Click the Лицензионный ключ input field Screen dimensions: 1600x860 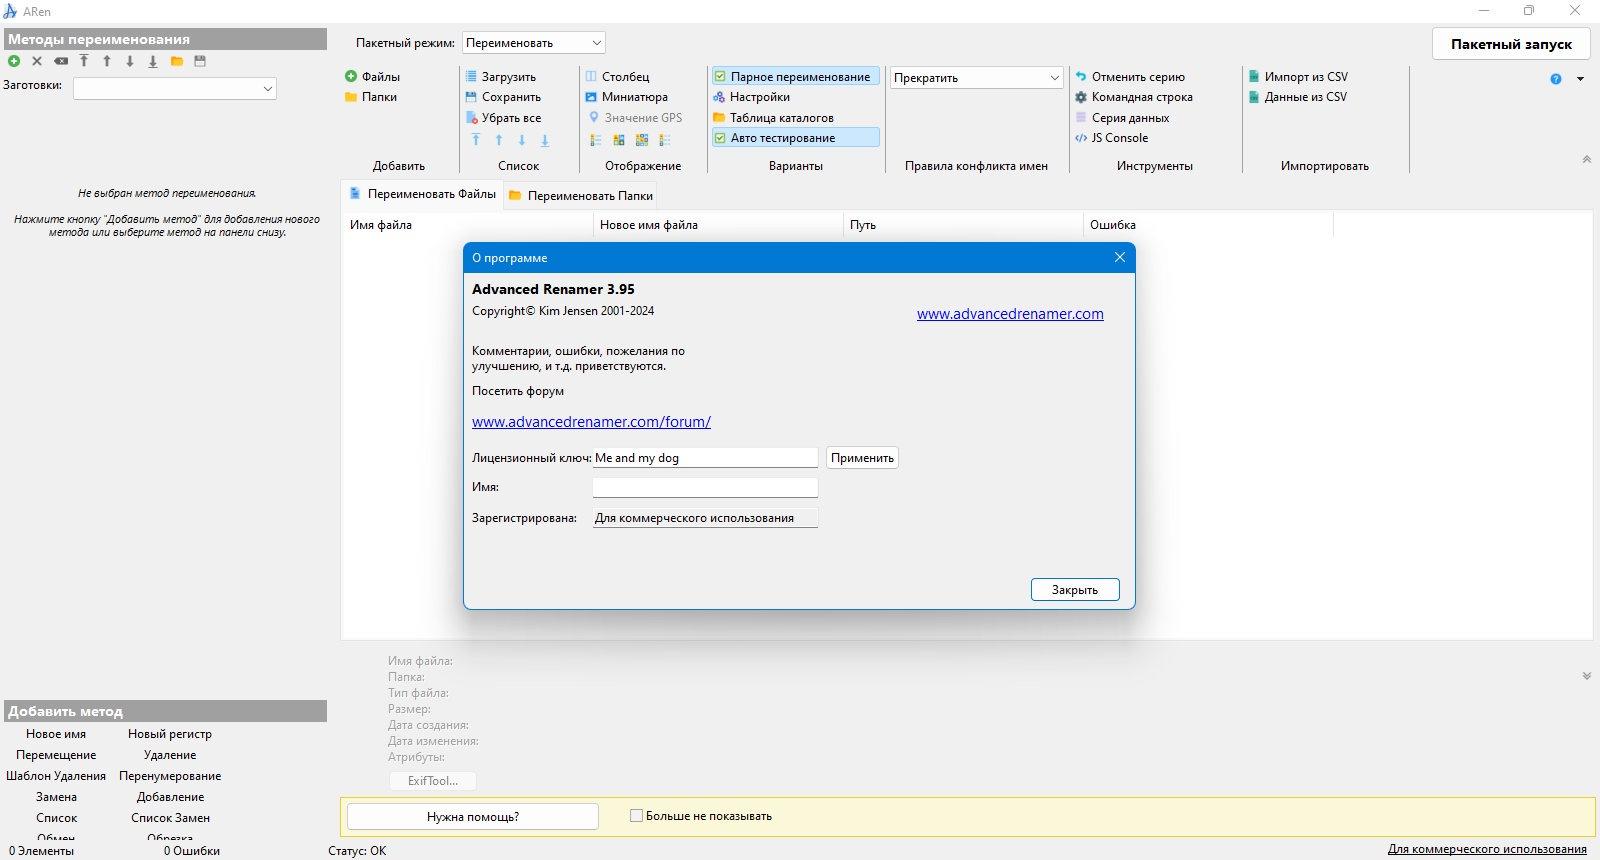click(x=705, y=457)
